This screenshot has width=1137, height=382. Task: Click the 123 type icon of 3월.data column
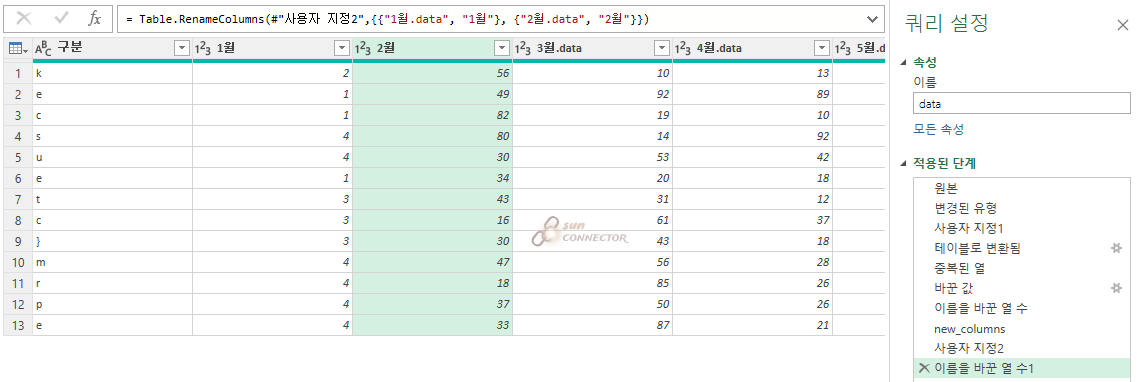point(524,49)
